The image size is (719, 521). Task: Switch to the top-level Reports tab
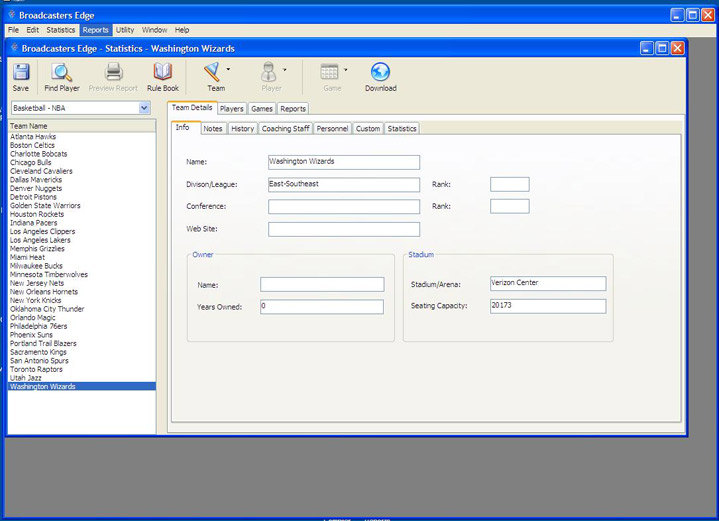click(293, 109)
